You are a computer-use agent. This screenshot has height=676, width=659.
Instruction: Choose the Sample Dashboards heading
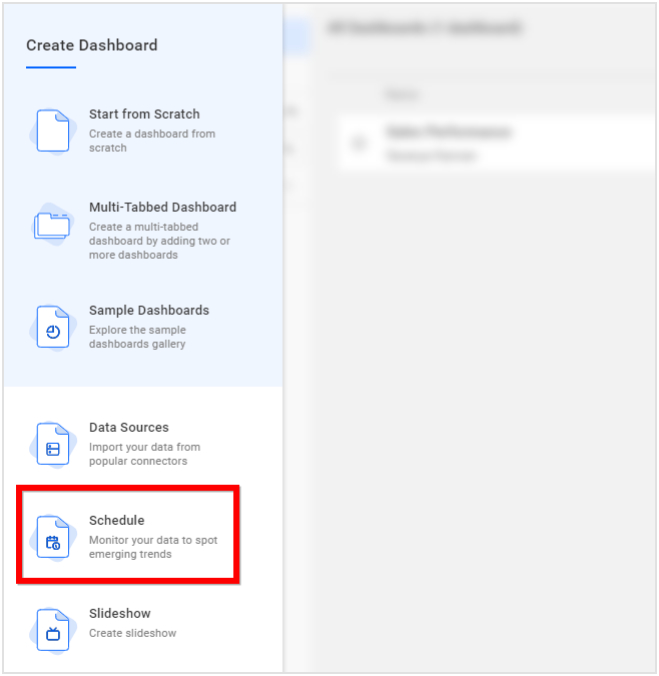(x=149, y=310)
